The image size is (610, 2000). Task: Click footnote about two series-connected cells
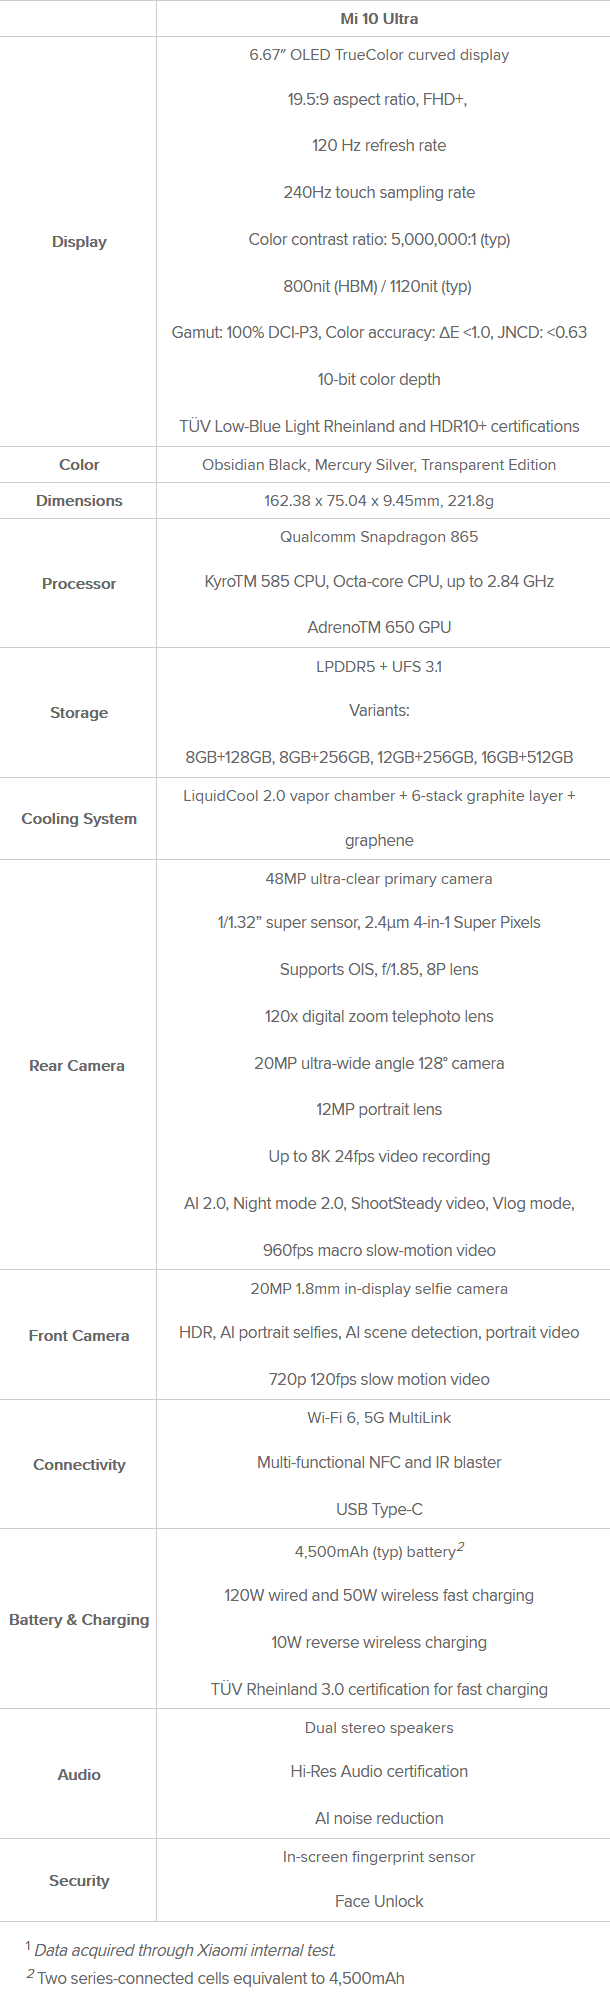tap(215, 1978)
